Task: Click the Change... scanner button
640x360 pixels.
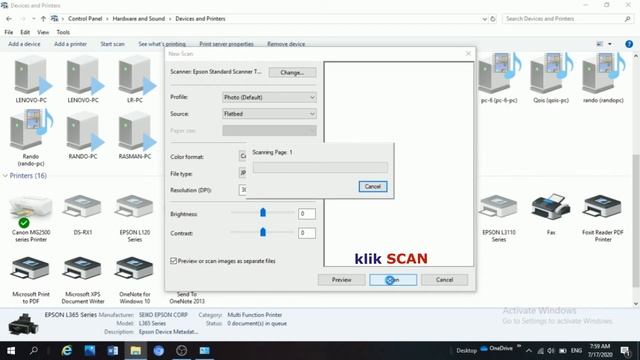Action: [x=292, y=73]
